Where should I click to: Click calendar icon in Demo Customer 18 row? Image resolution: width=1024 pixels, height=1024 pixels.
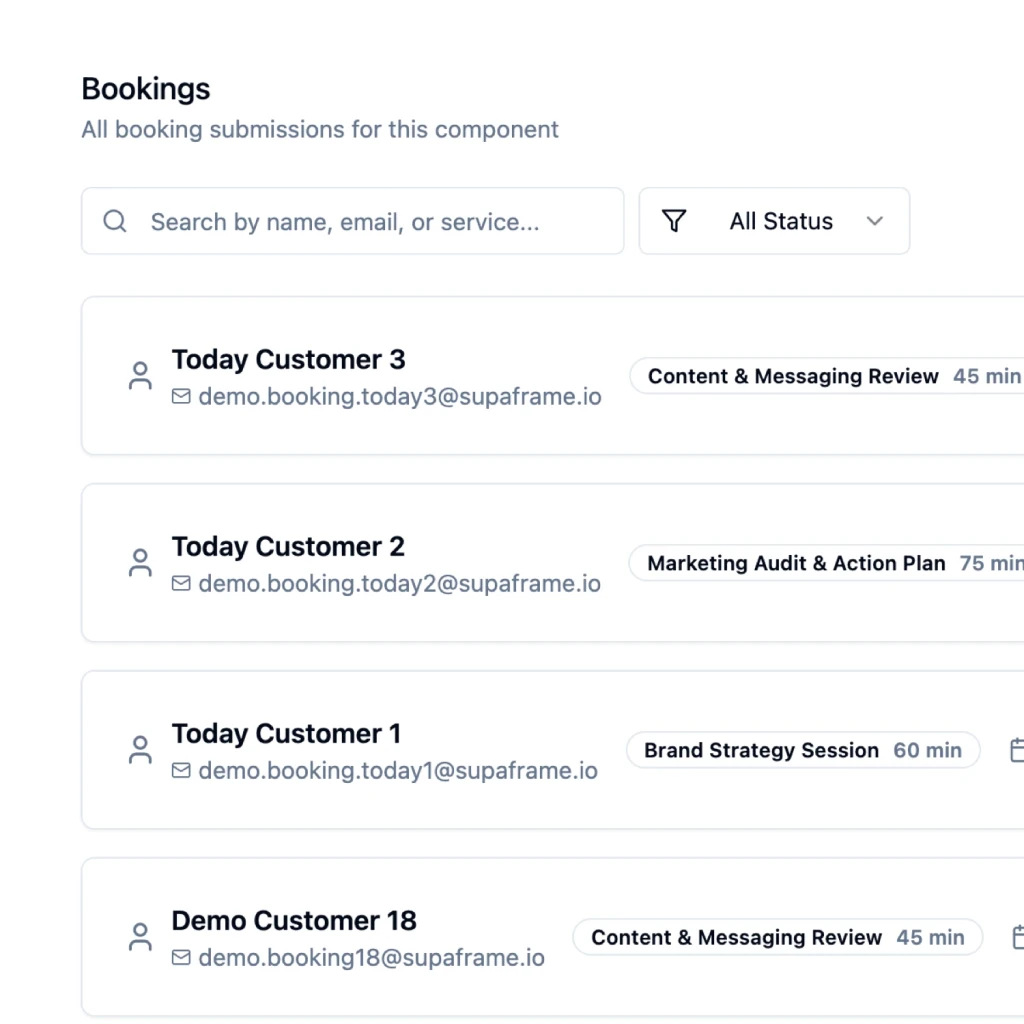[1017, 936]
